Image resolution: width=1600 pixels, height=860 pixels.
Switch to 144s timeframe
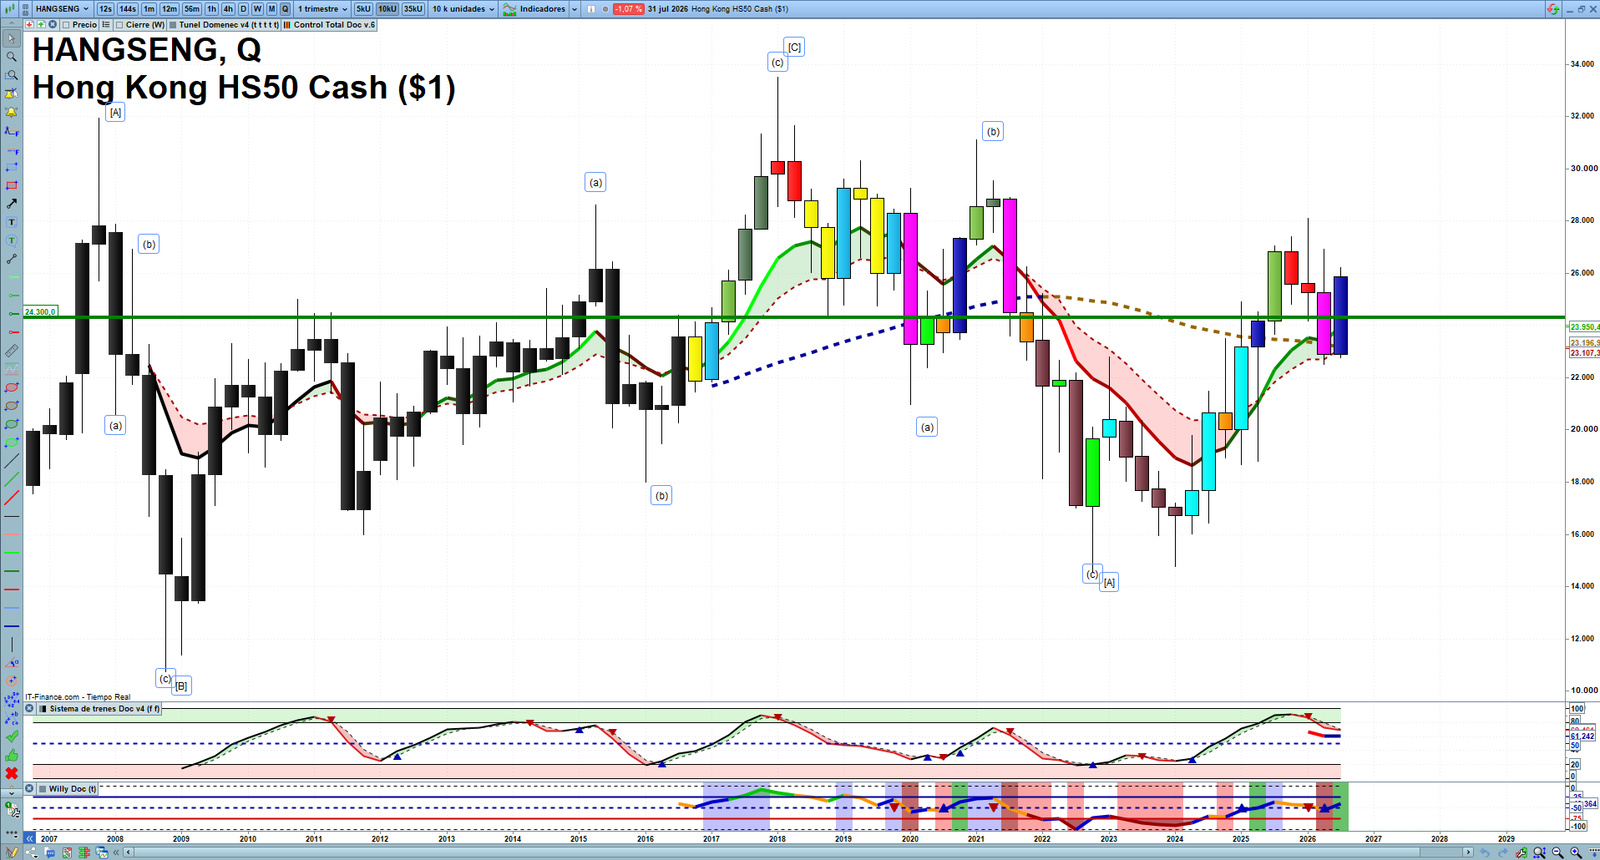tap(127, 9)
